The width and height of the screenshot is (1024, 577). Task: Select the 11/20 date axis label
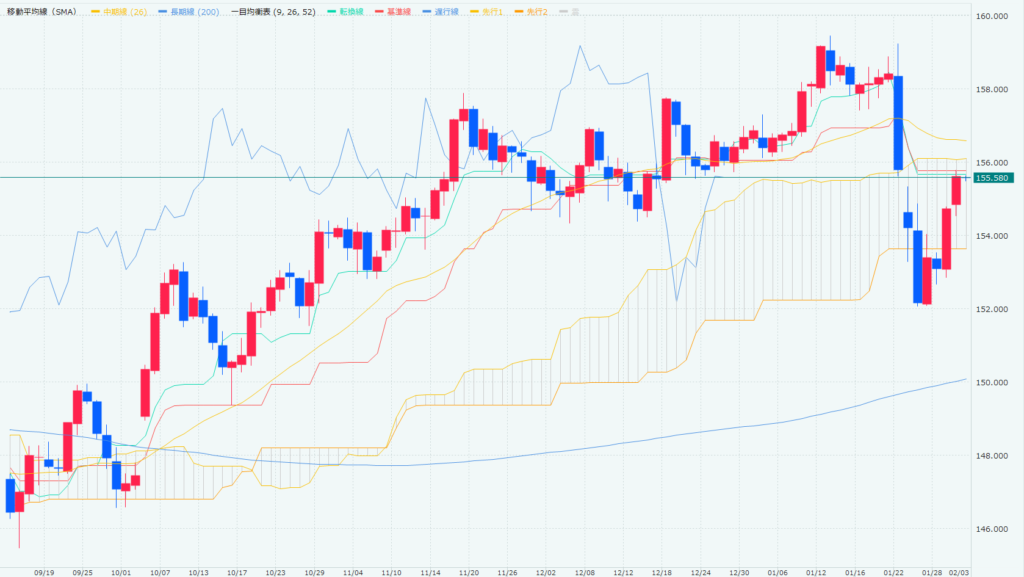(468, 572)
